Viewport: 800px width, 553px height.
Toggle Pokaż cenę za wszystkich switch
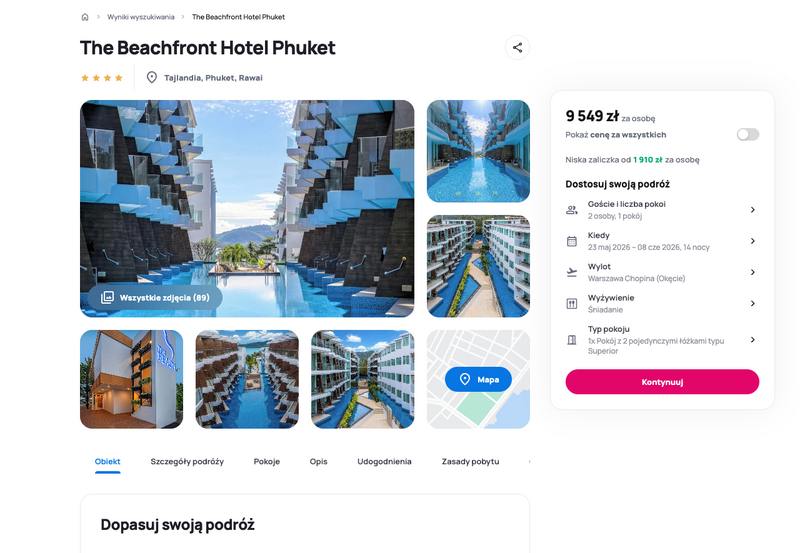(747, 134)
